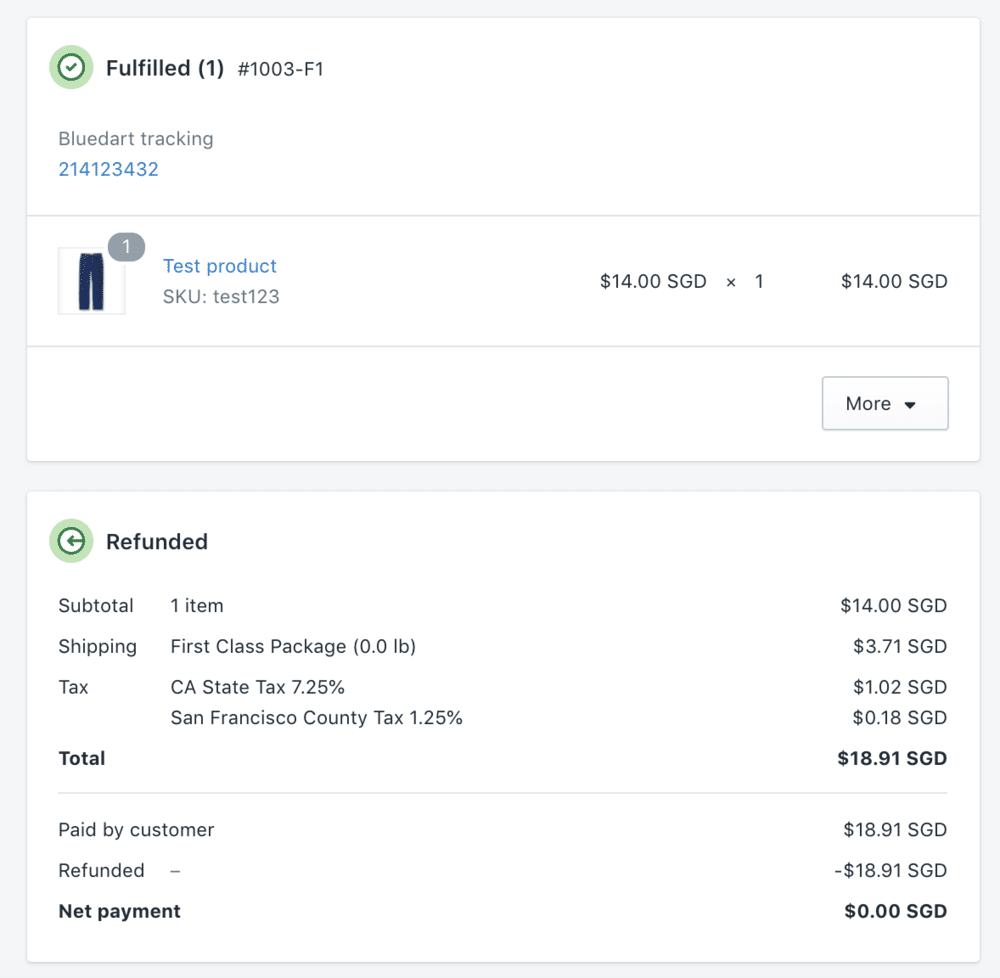Click the quantity badge on product image

click(x=126, y=247)
